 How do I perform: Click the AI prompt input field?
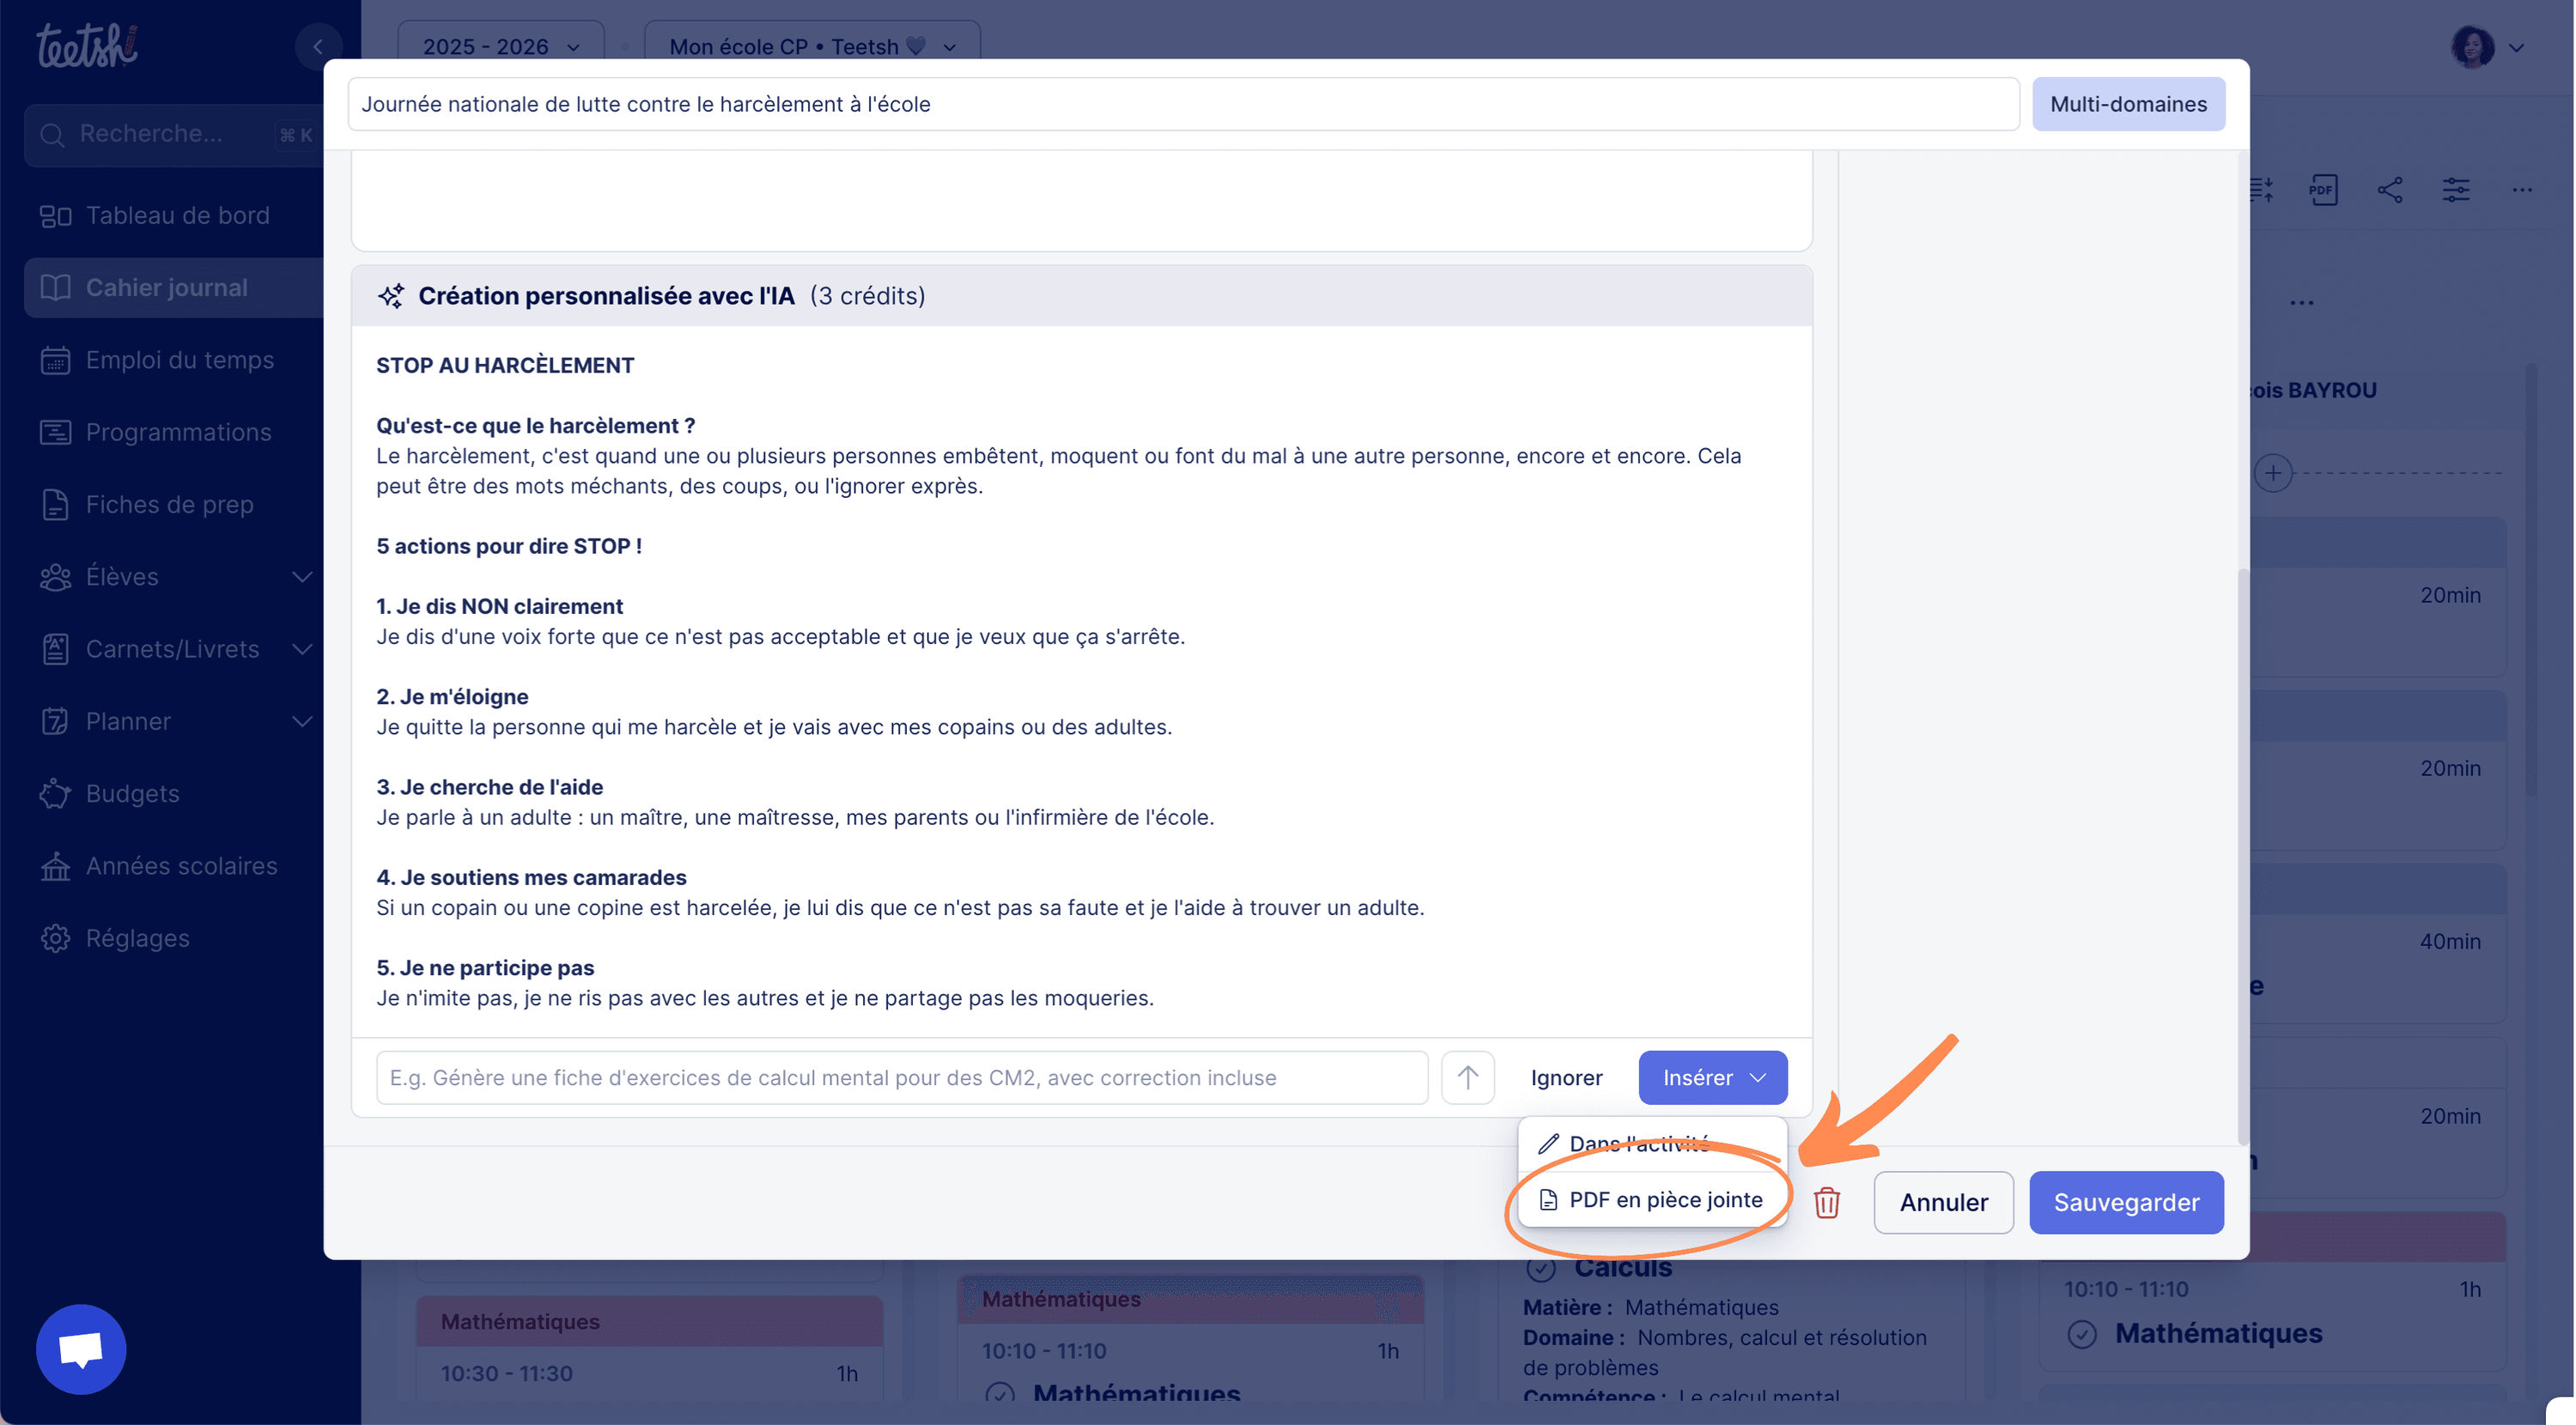click(x=900, y=1077)
